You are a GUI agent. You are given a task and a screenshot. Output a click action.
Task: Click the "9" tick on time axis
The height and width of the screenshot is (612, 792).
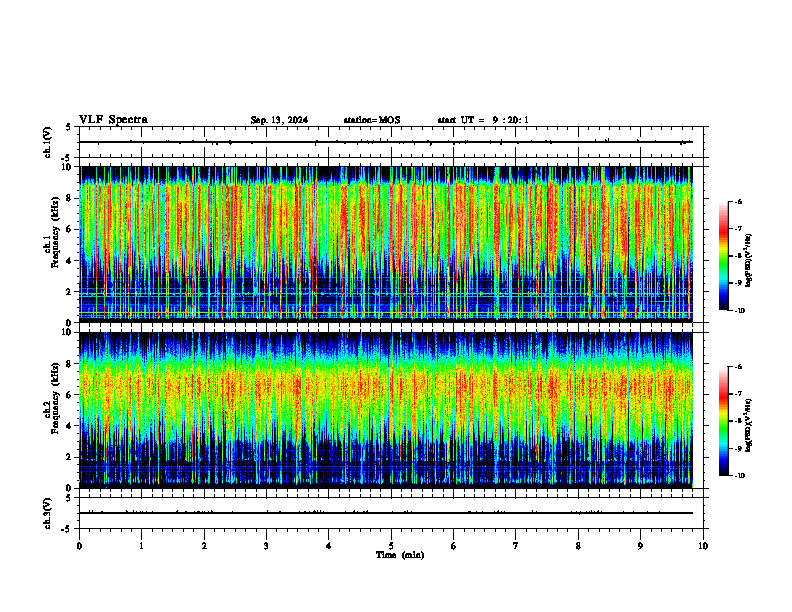coord(640,546)
